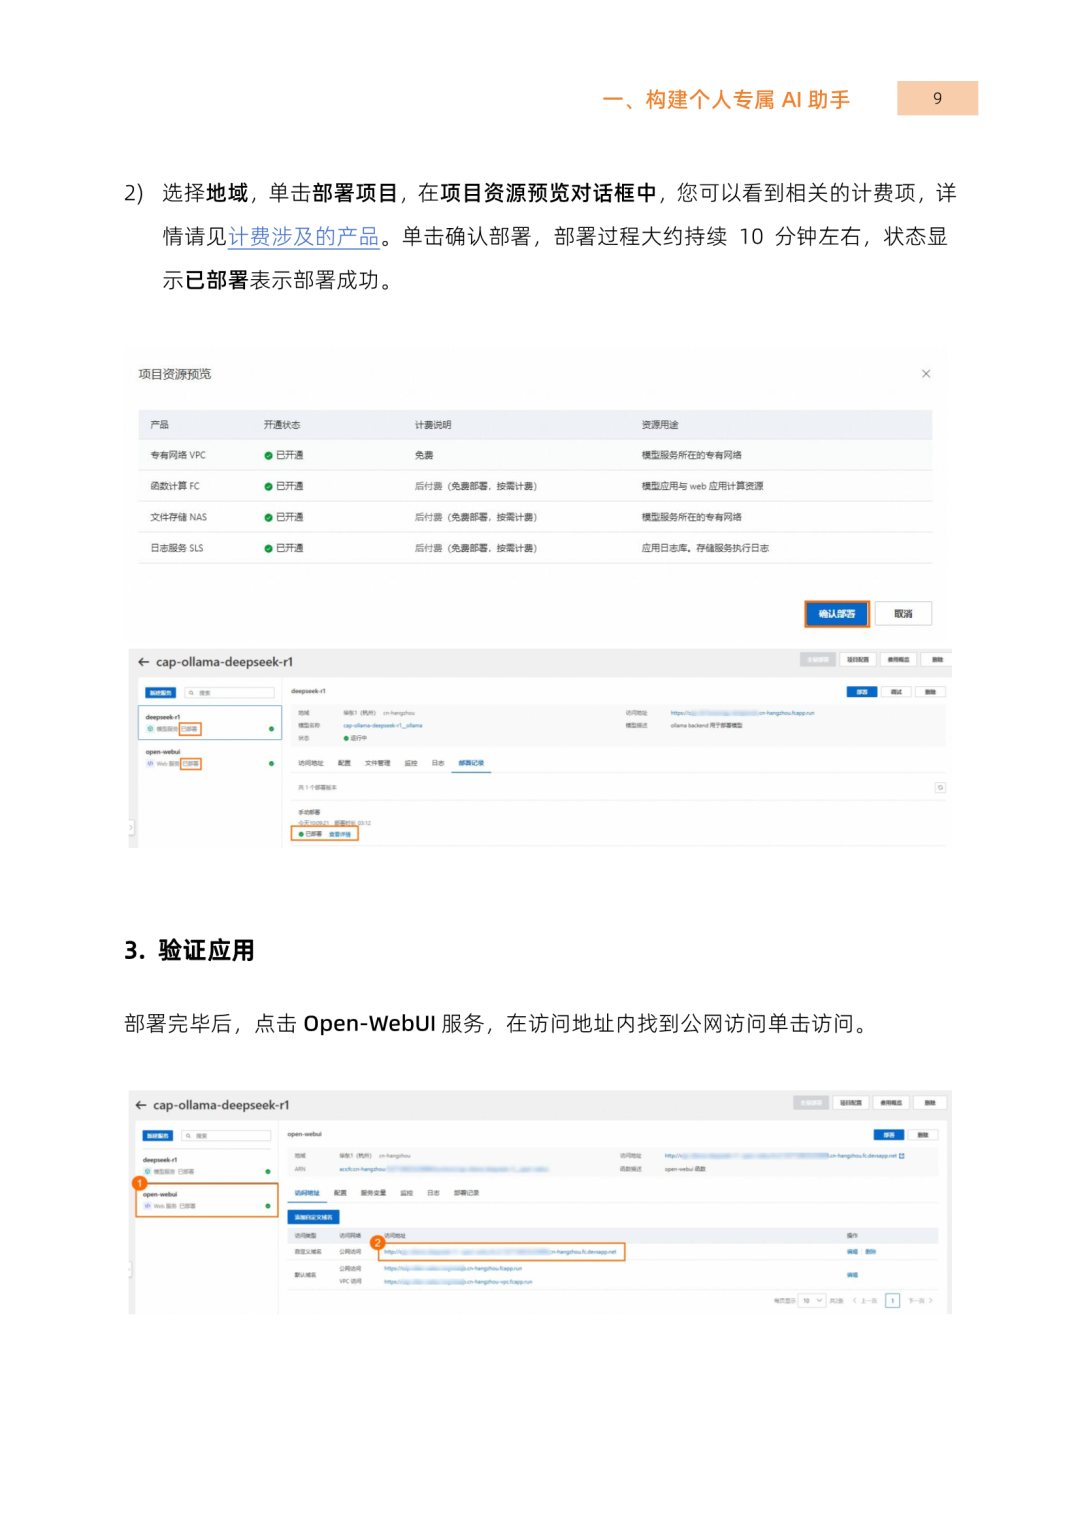Click green 已开通 status icon for 专有网络 VPC
This screenshot has height=1528, width=1080.
(268, 455)
